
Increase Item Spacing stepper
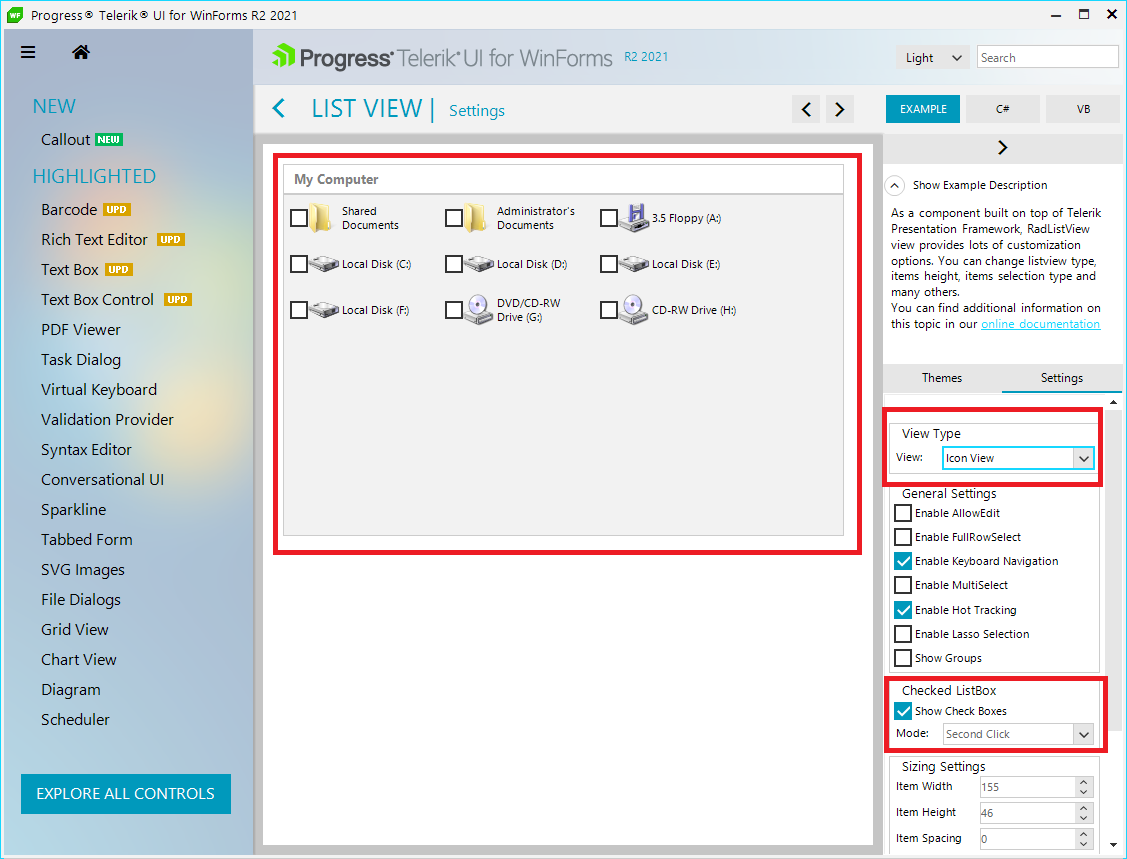click(x=1084, y=834)
